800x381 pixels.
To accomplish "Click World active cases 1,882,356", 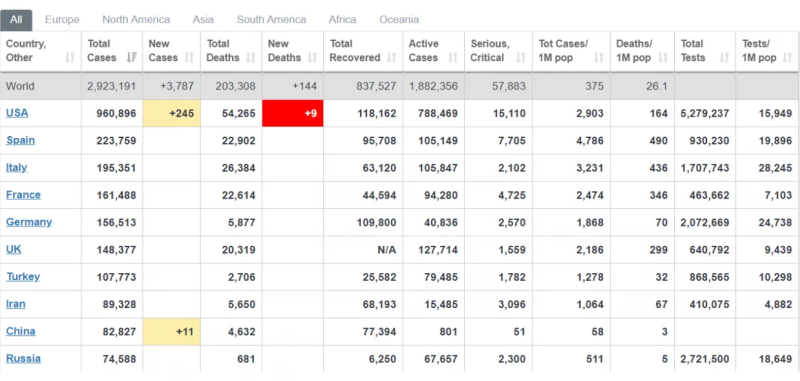I will click(x=433, y=86).
